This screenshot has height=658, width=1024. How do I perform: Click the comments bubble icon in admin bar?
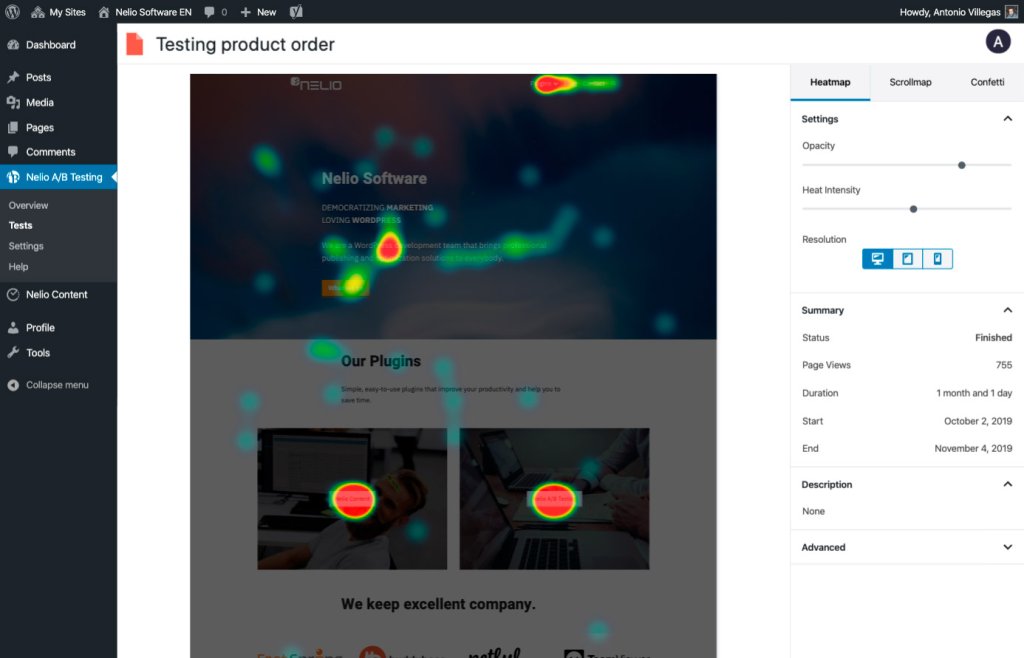coord(209,12)
